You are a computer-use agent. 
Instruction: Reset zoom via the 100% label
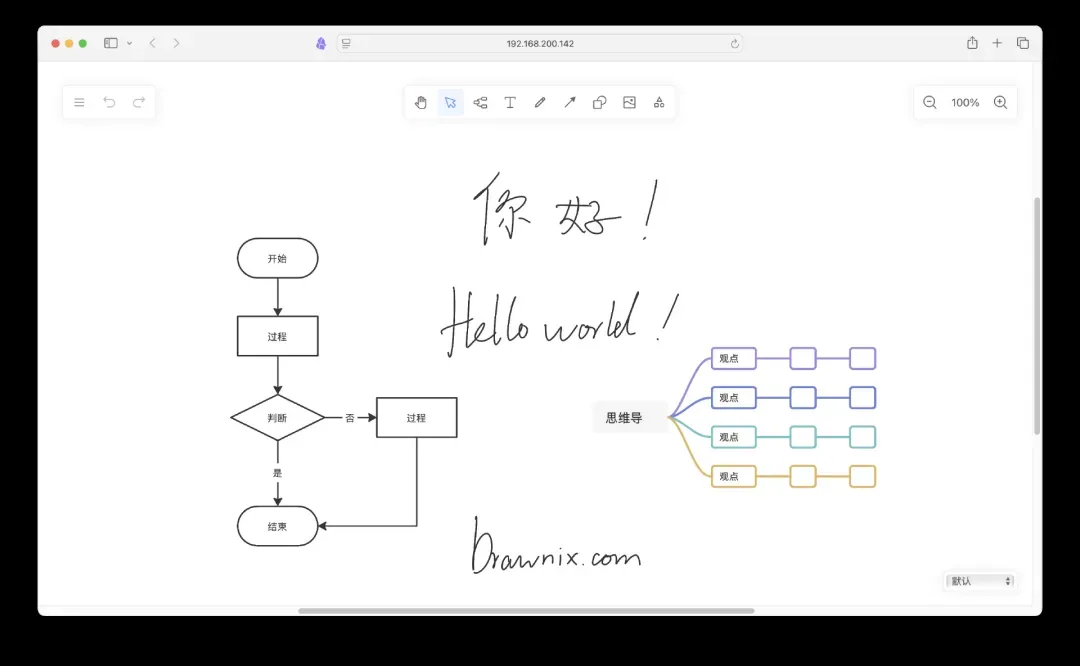pyautogui.click(x=965, y=102)
